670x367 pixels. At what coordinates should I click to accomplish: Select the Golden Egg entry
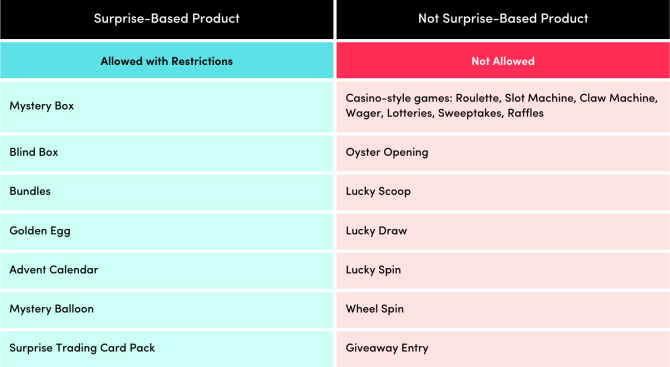tap(167, 231)
